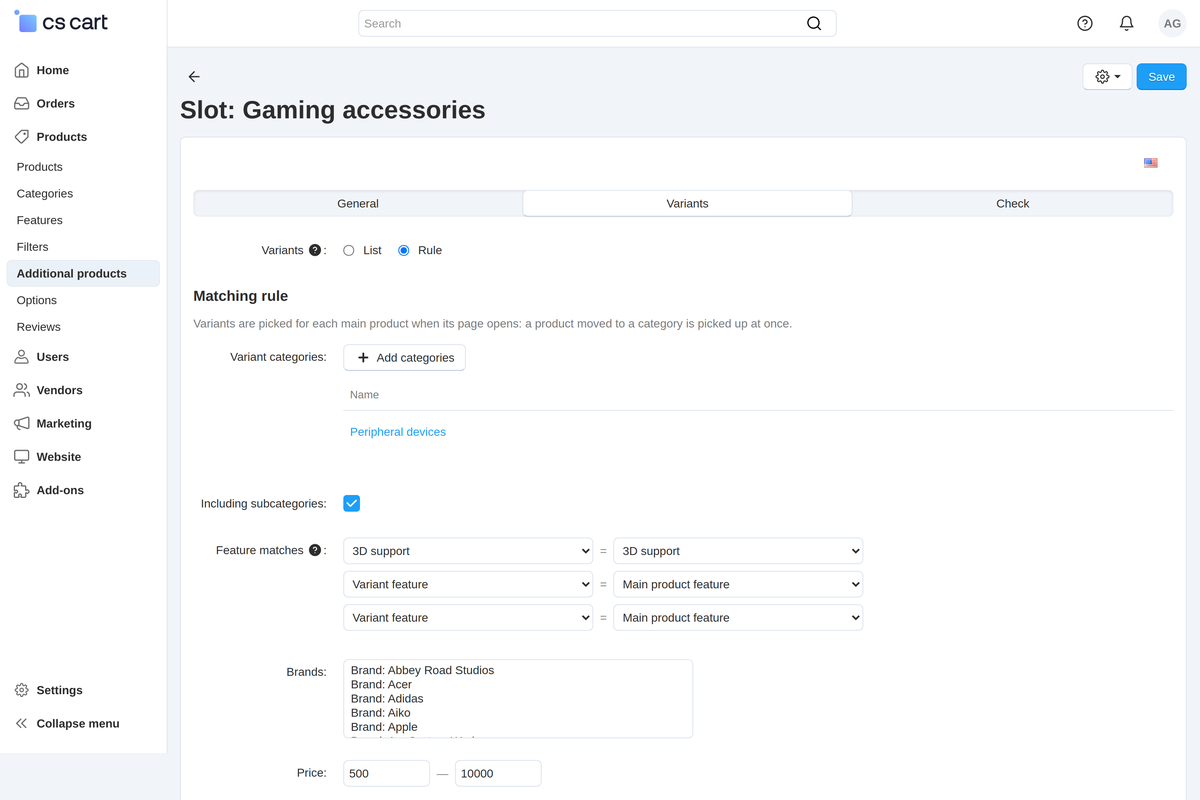Click the Home house icon in sidebar

22,70
